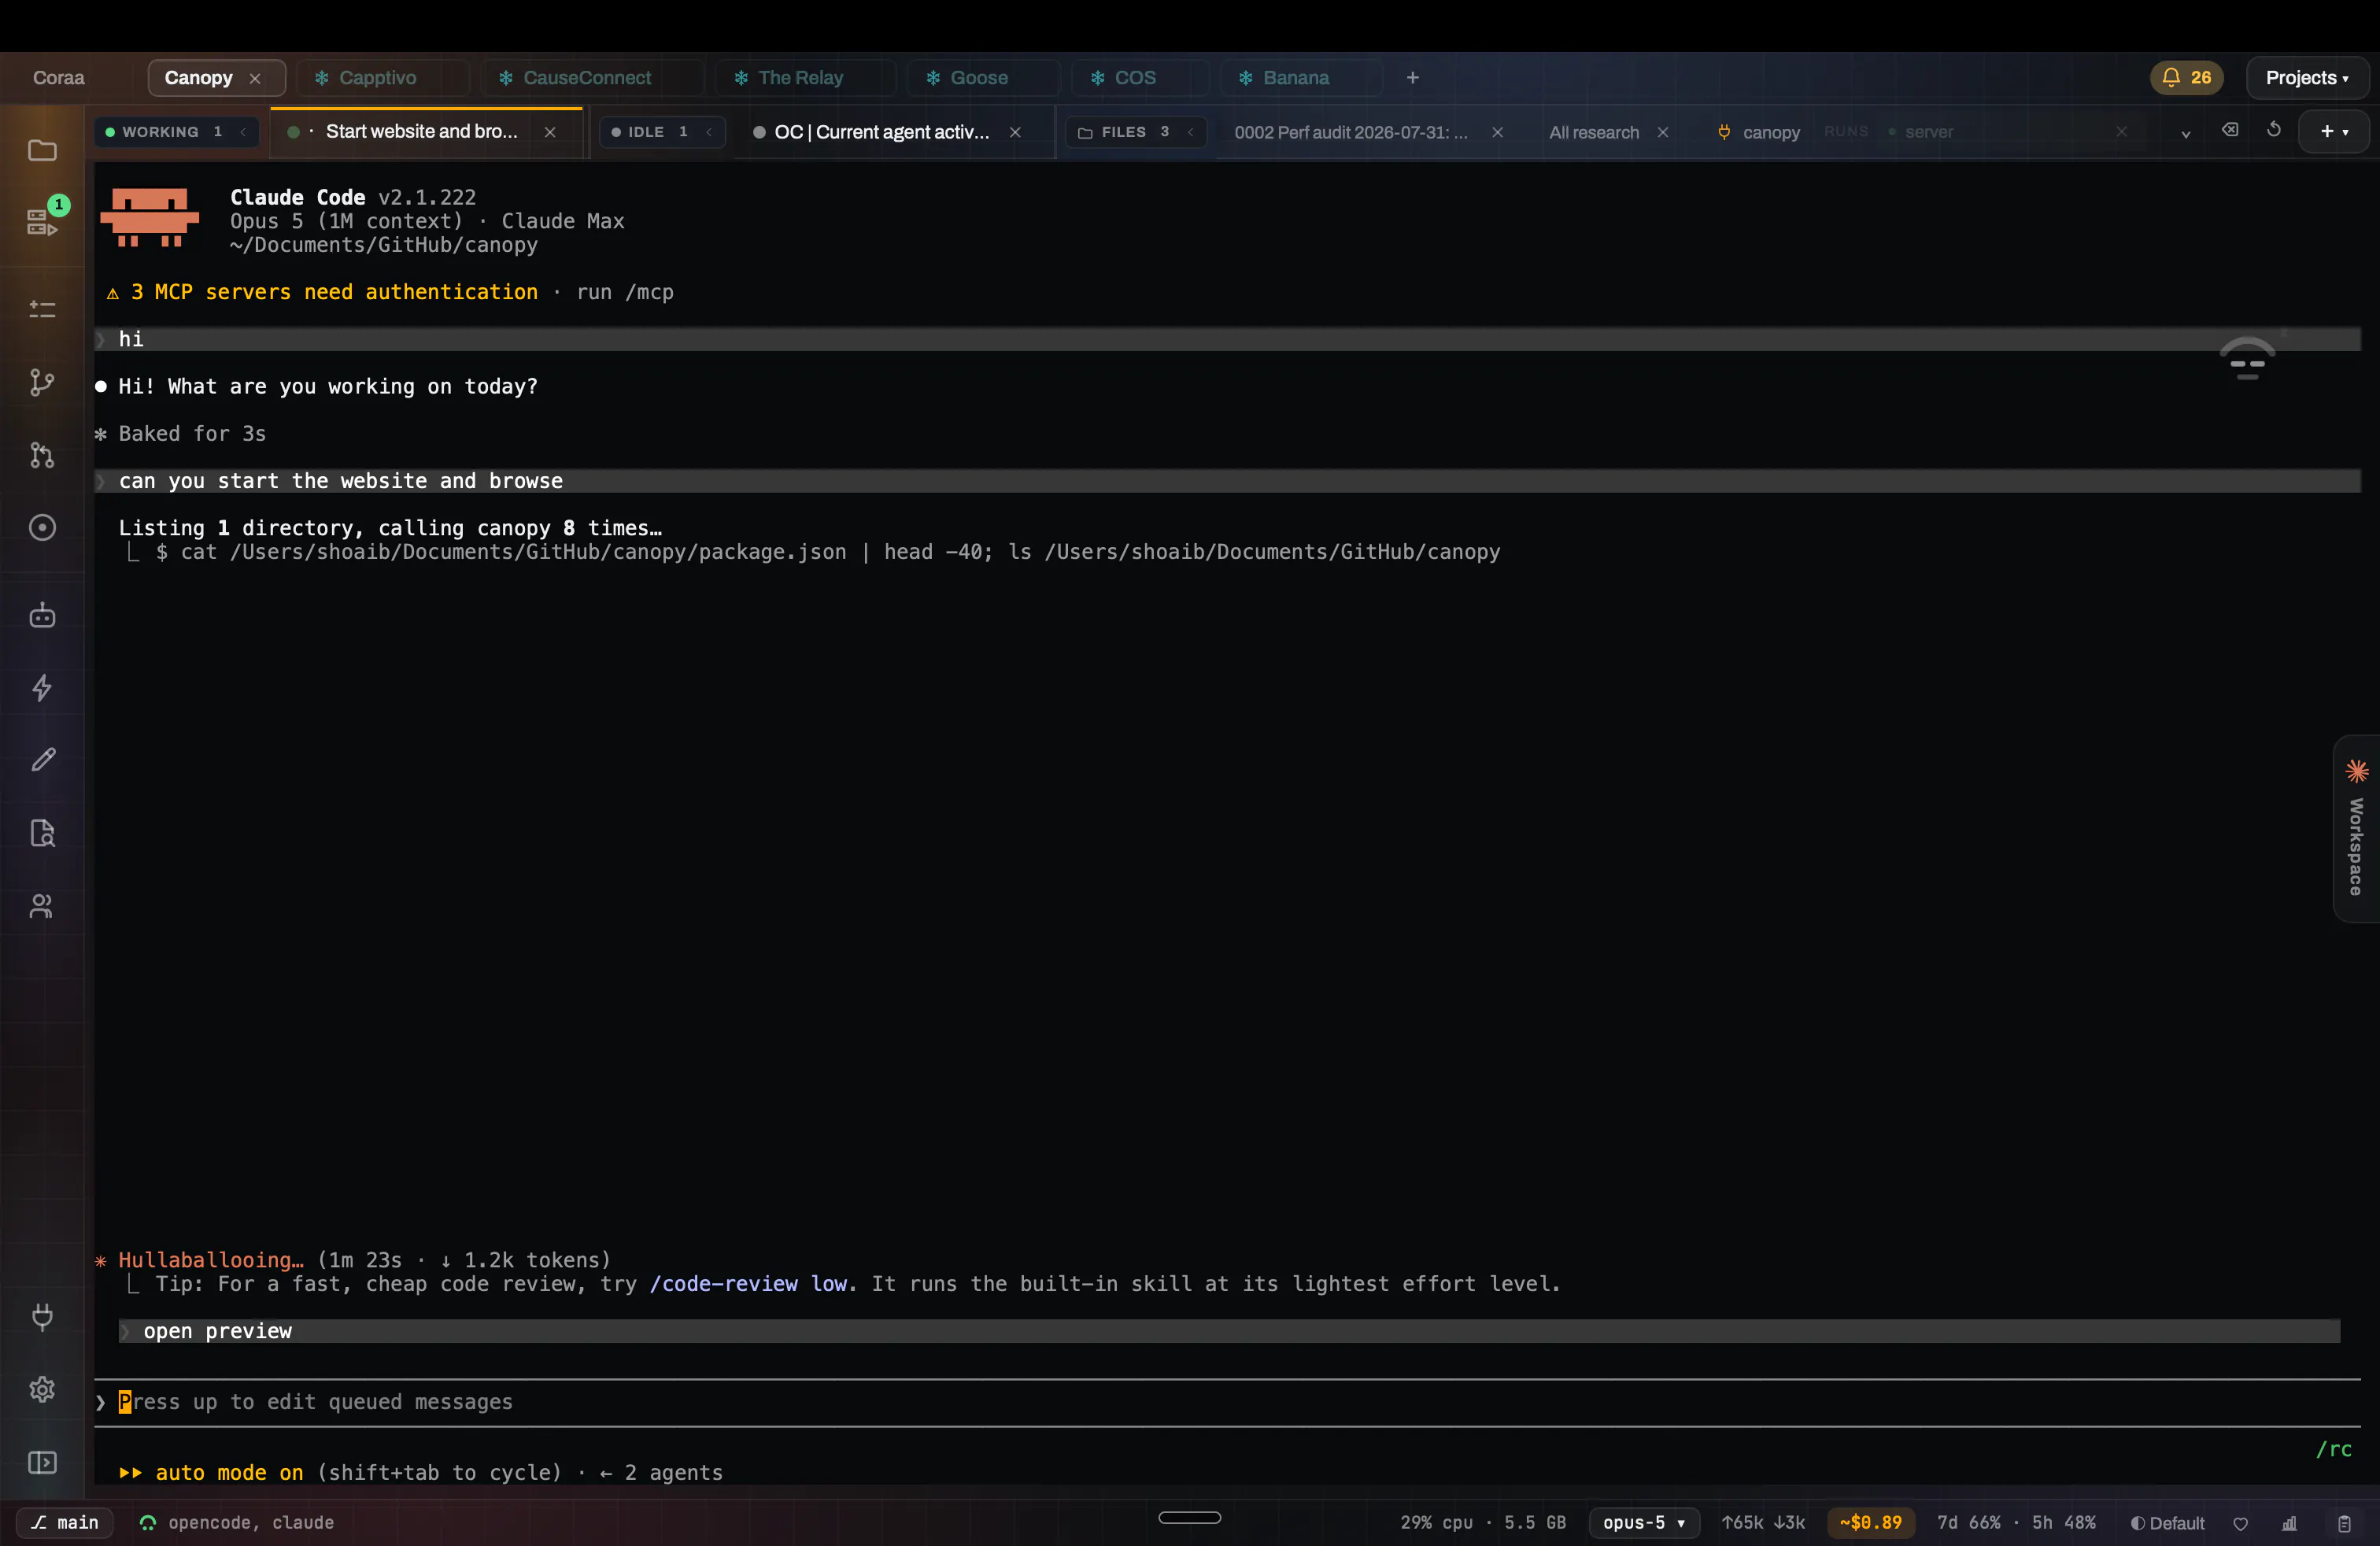Open the opus-5 model dropdown
Image resolution: width=2380 pixels, height=1546 pixels.
1644,1522
